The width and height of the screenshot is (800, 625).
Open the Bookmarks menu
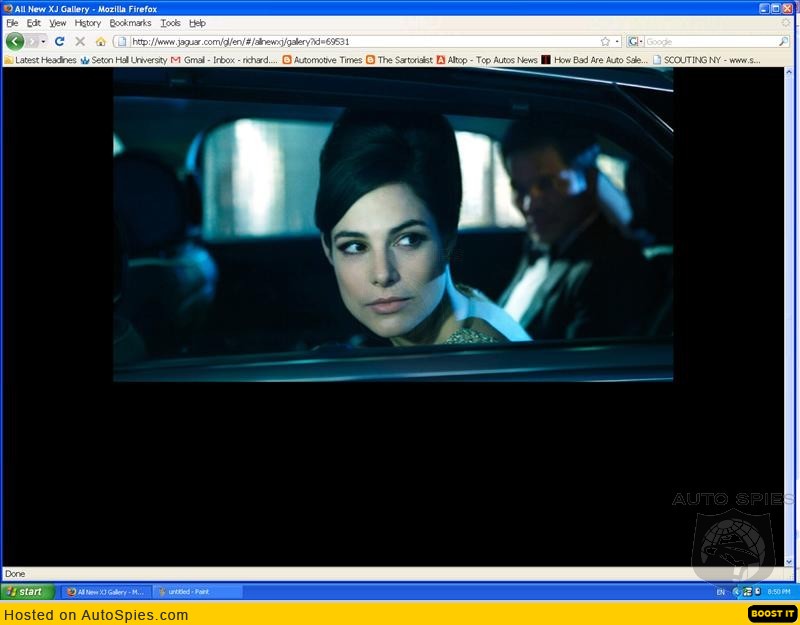tap(130, 23)
